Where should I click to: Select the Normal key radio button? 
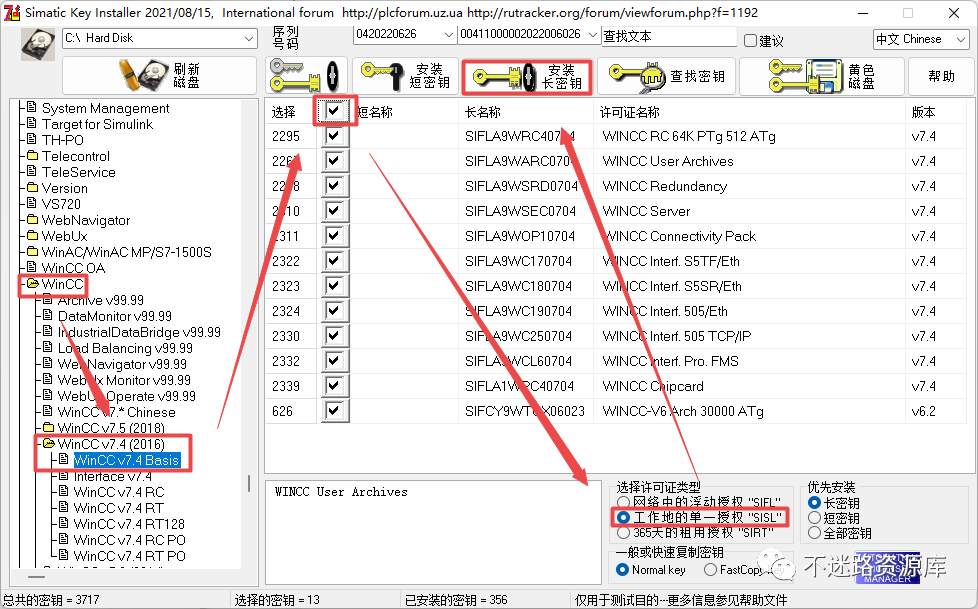(622, 570)
